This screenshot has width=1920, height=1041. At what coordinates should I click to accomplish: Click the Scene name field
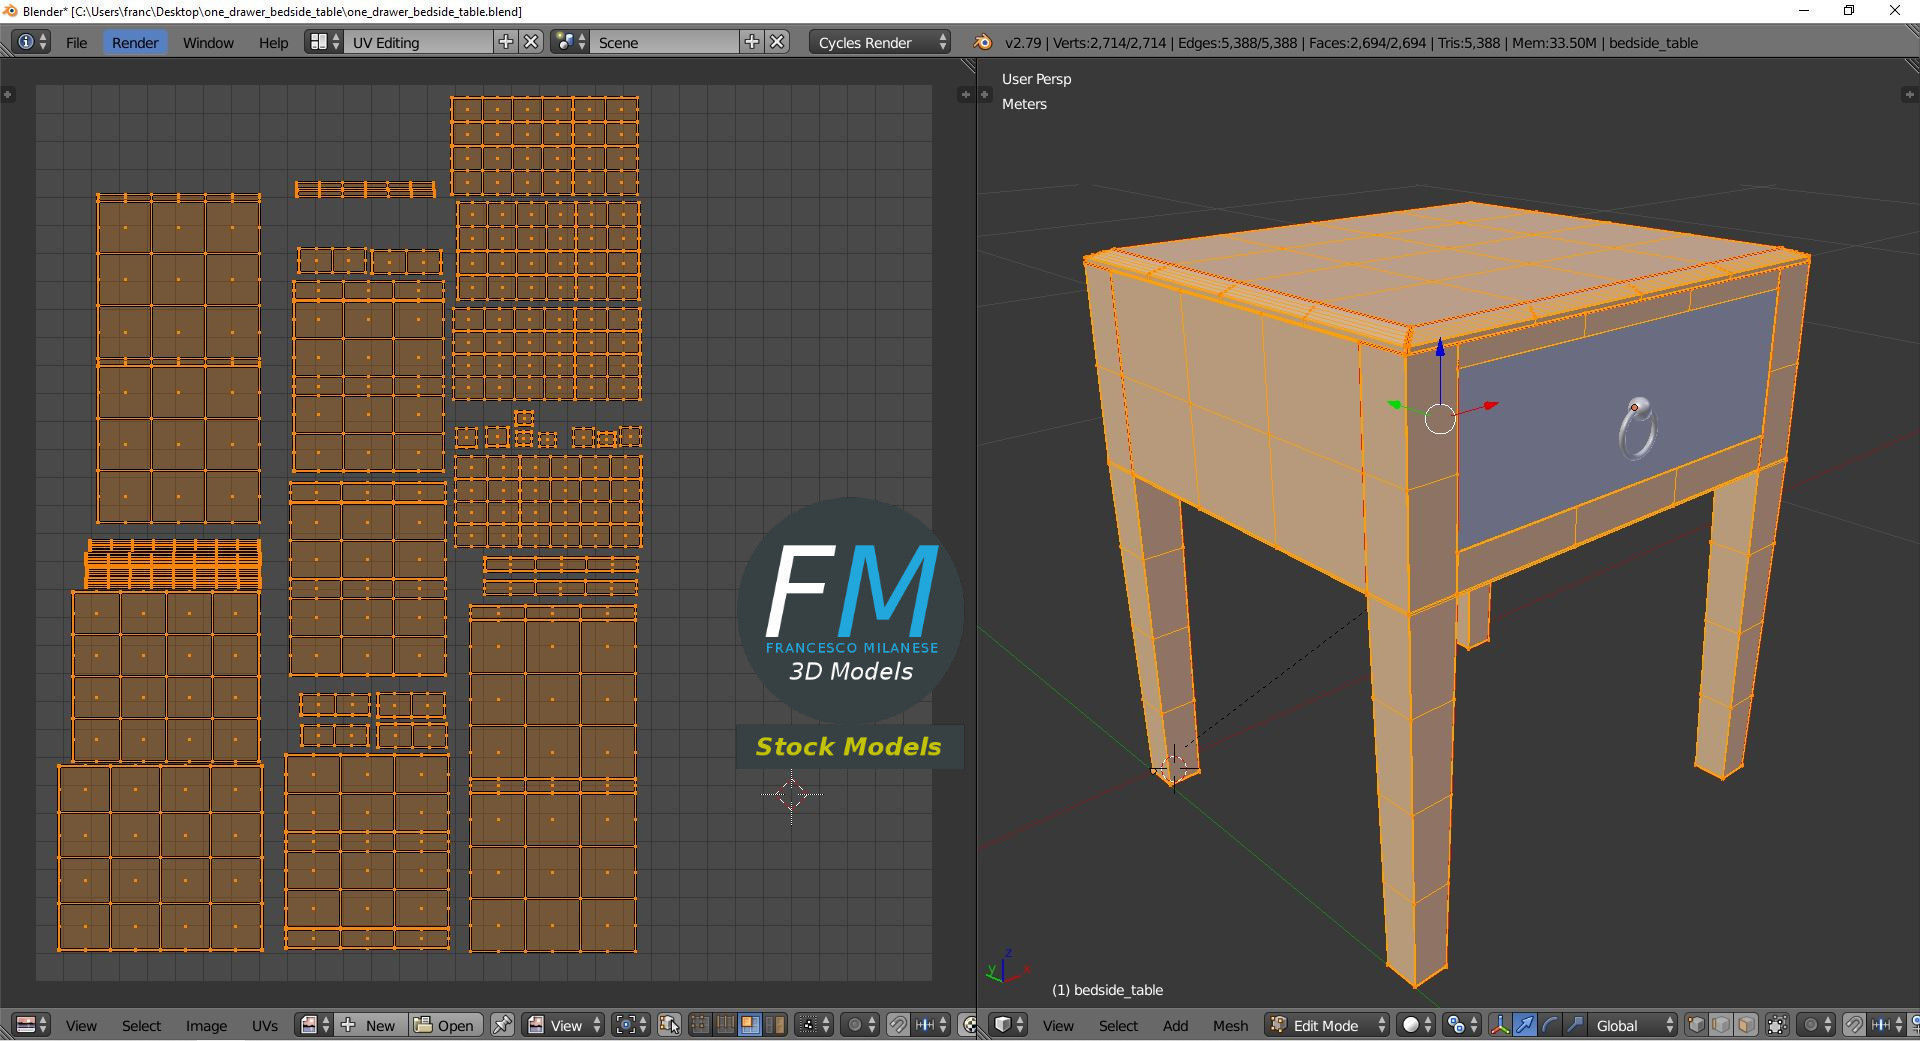coord(664,42)
